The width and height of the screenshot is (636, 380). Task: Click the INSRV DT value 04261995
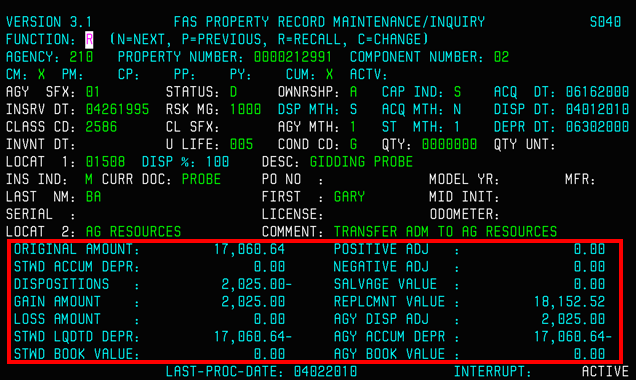coord(117,109)
